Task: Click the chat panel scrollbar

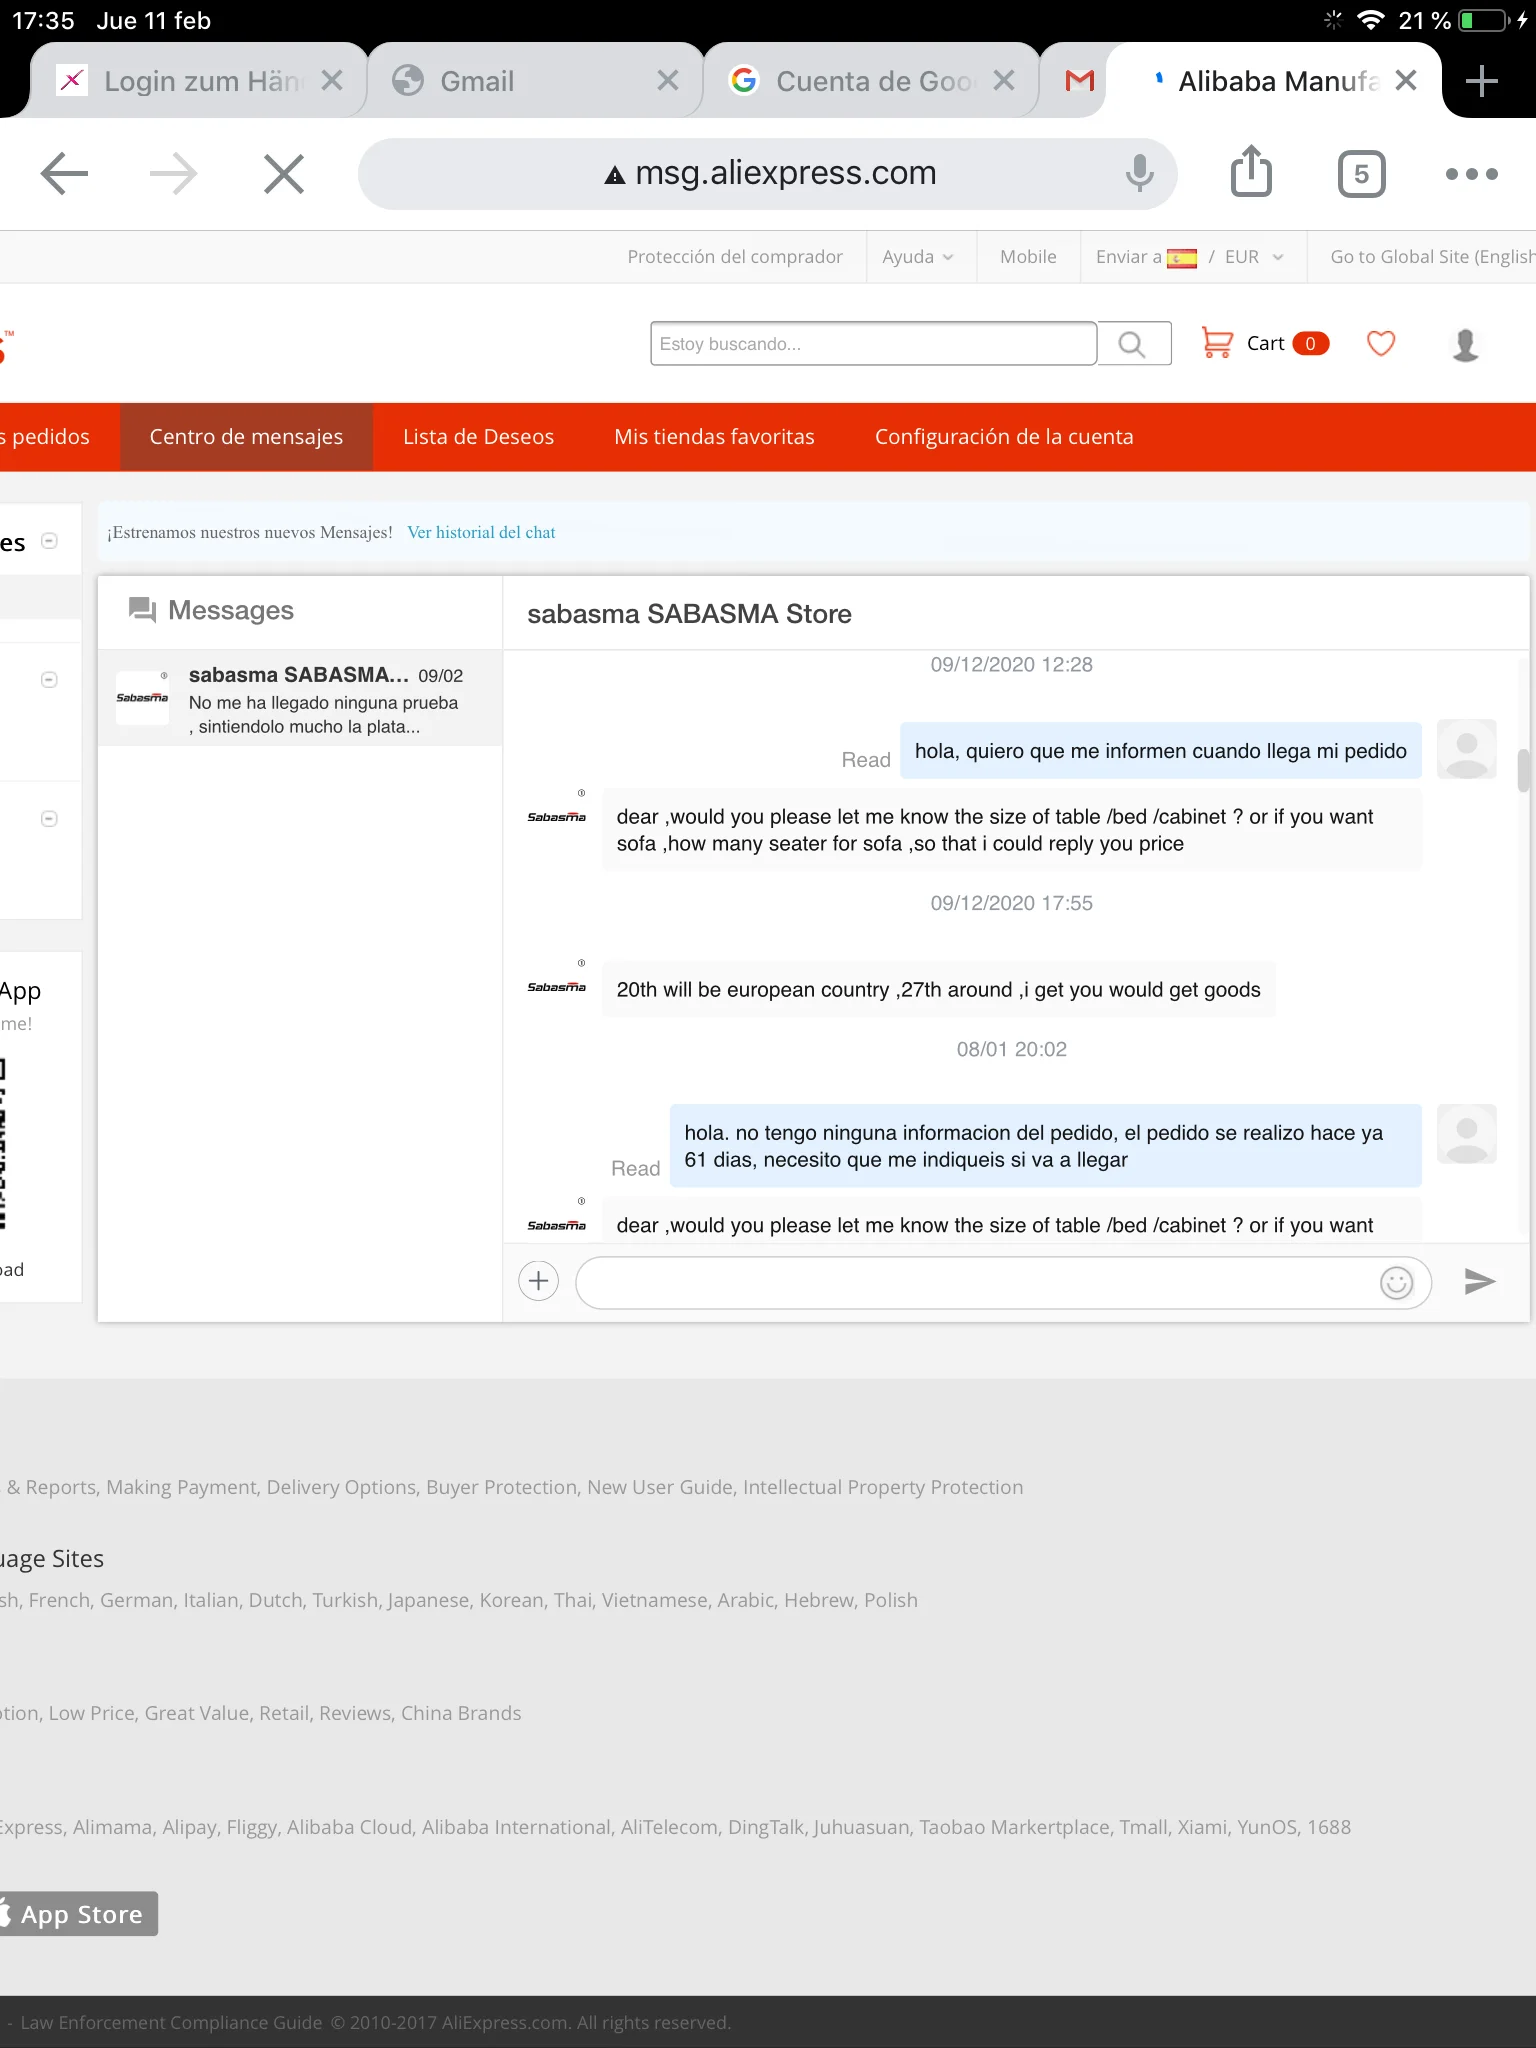Action: pos(1523,770)
